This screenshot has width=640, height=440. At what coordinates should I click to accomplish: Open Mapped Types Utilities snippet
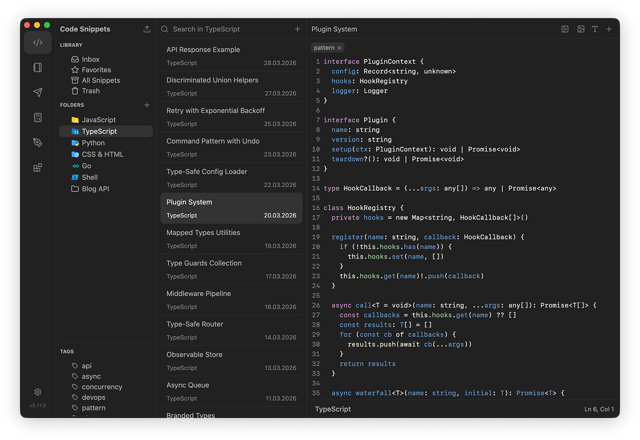coord(231,239)
